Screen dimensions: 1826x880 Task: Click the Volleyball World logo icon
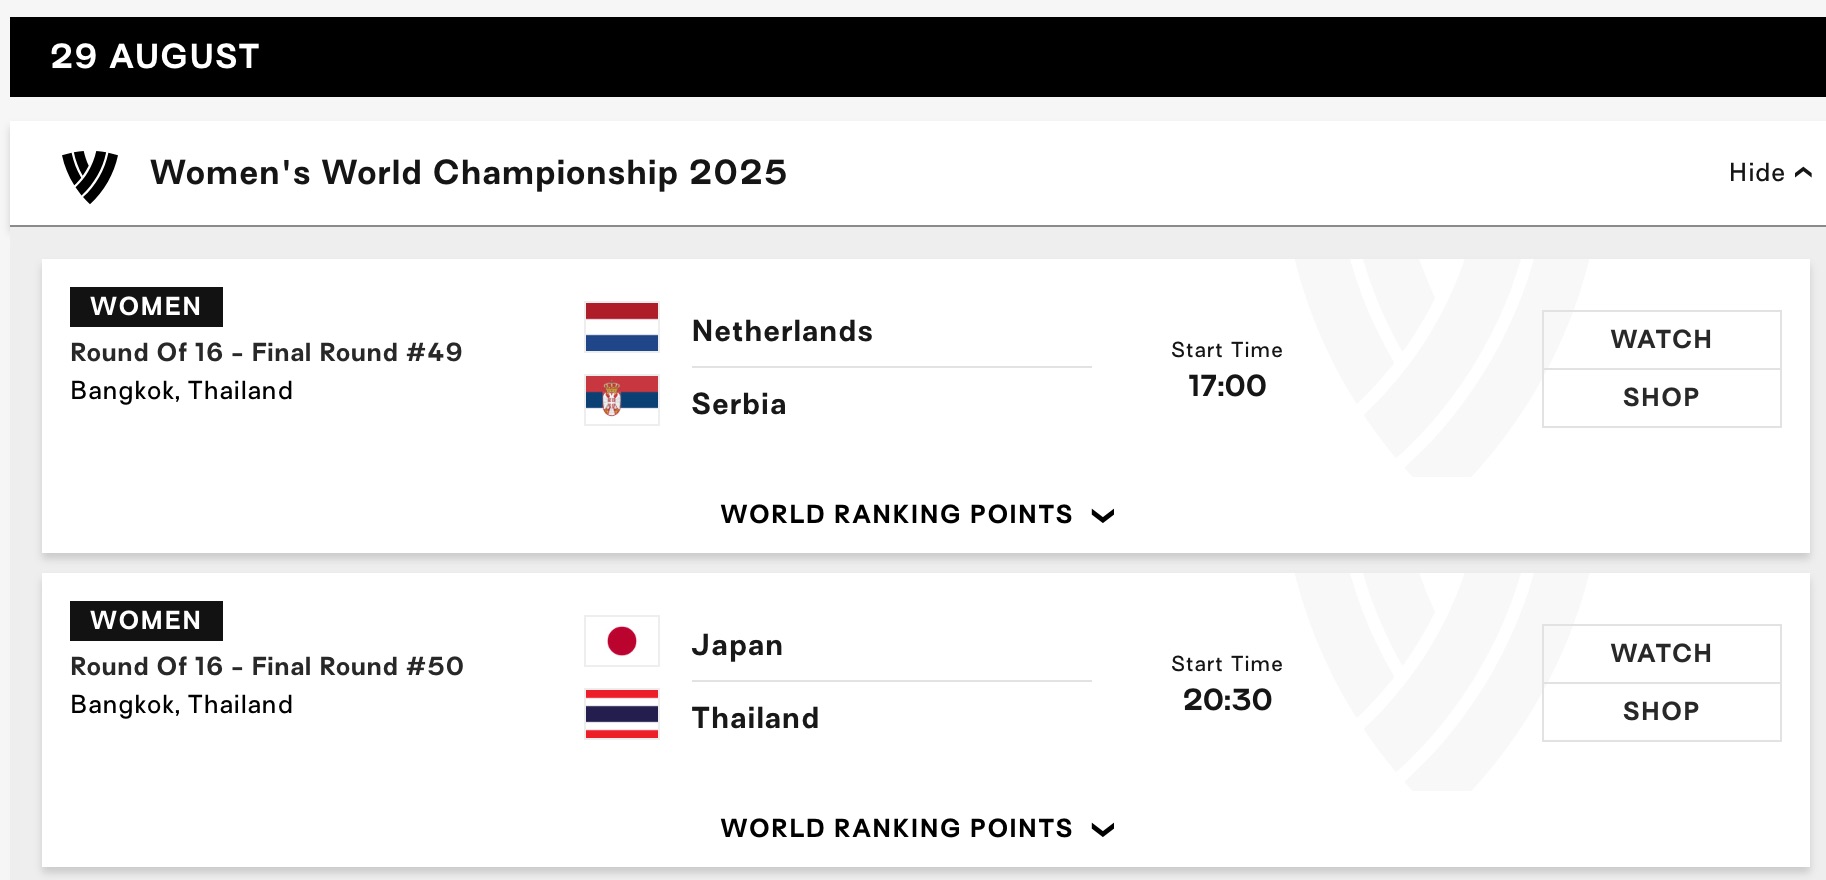[x=90, y=176]
